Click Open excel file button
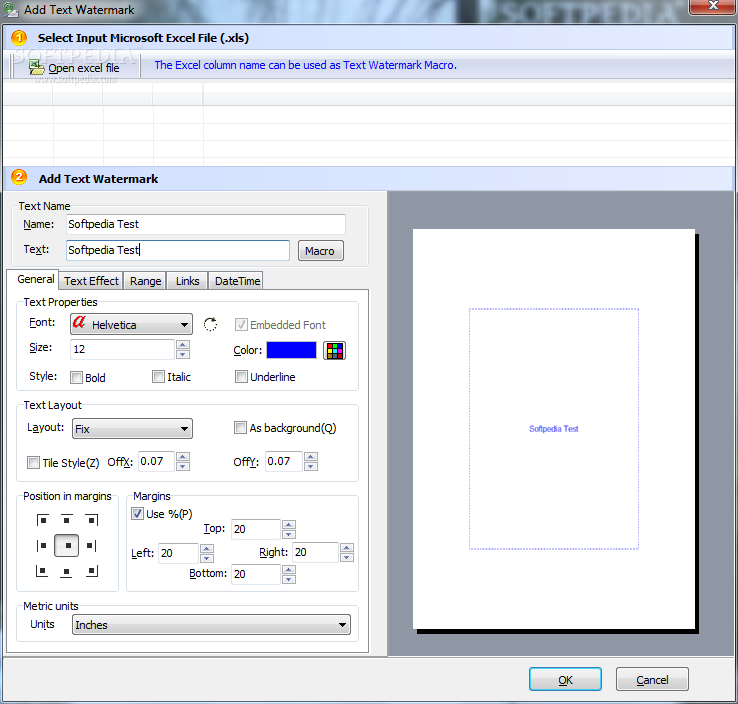The height and width of the screenshot is (704, 738). (x=75, y=68)
